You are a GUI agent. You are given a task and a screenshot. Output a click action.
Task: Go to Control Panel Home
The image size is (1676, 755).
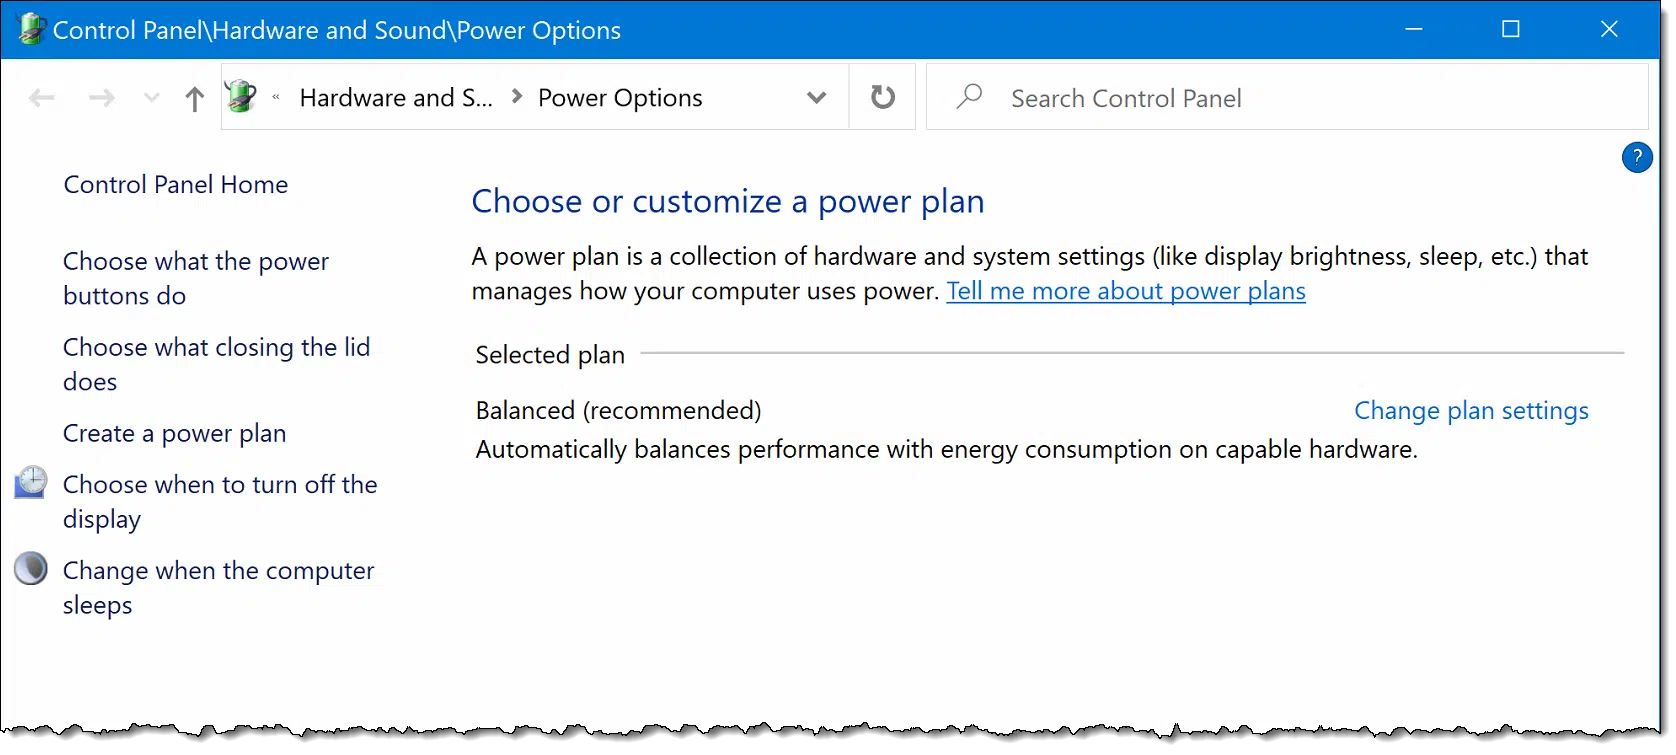(x=176, y=185)
